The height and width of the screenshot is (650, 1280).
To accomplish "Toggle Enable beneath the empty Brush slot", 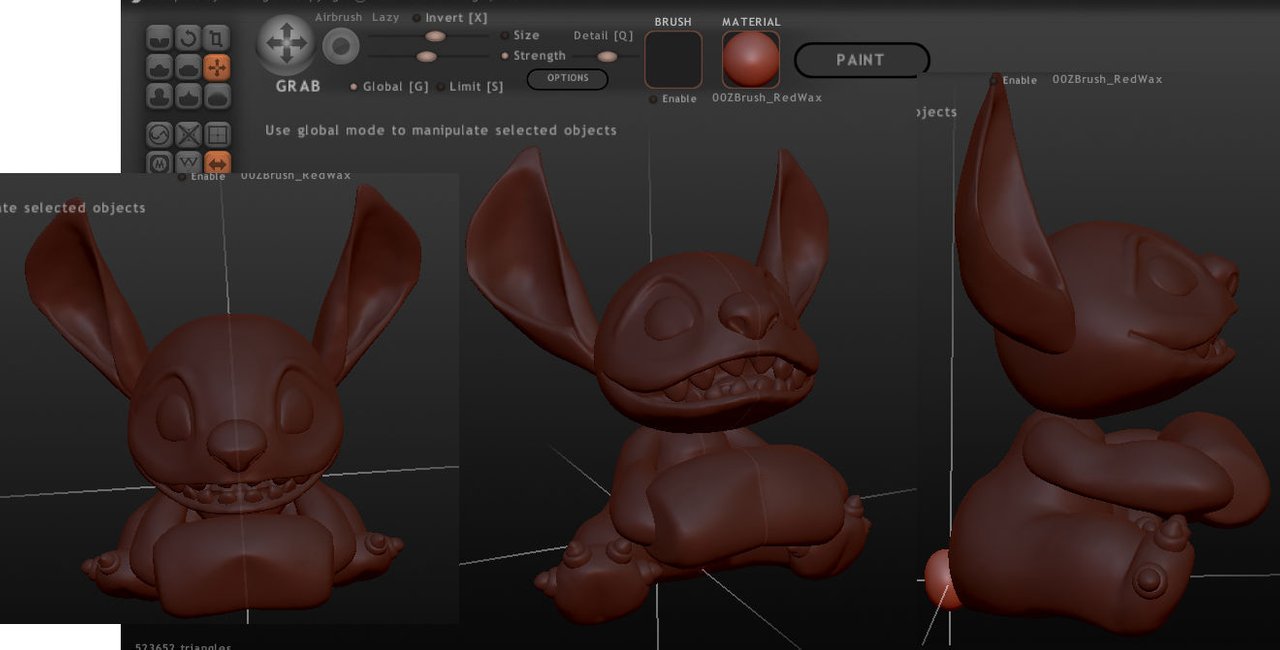I will coord(673,99).
